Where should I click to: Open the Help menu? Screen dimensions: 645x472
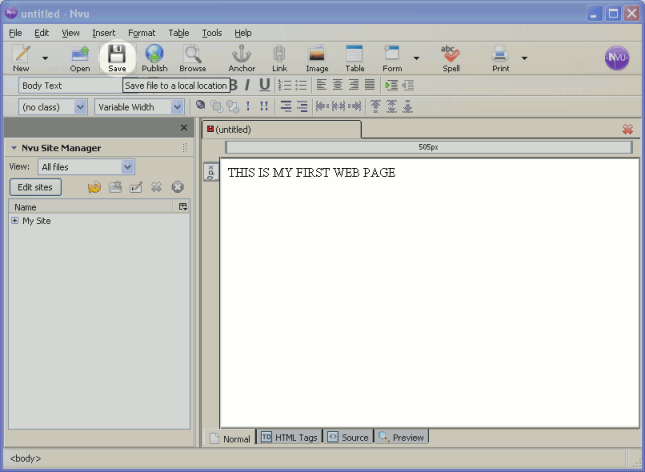pyautogui.click(x=243, y=33)
